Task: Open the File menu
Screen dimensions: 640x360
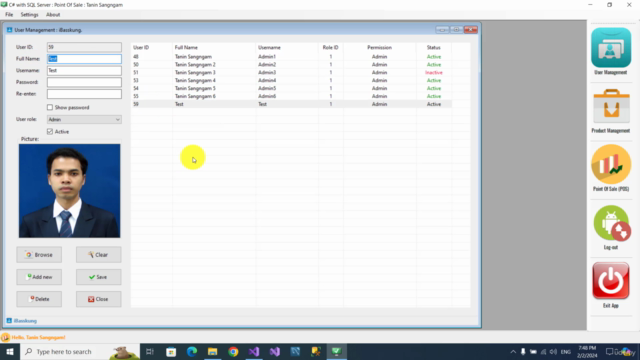Action: pos(9,15)
